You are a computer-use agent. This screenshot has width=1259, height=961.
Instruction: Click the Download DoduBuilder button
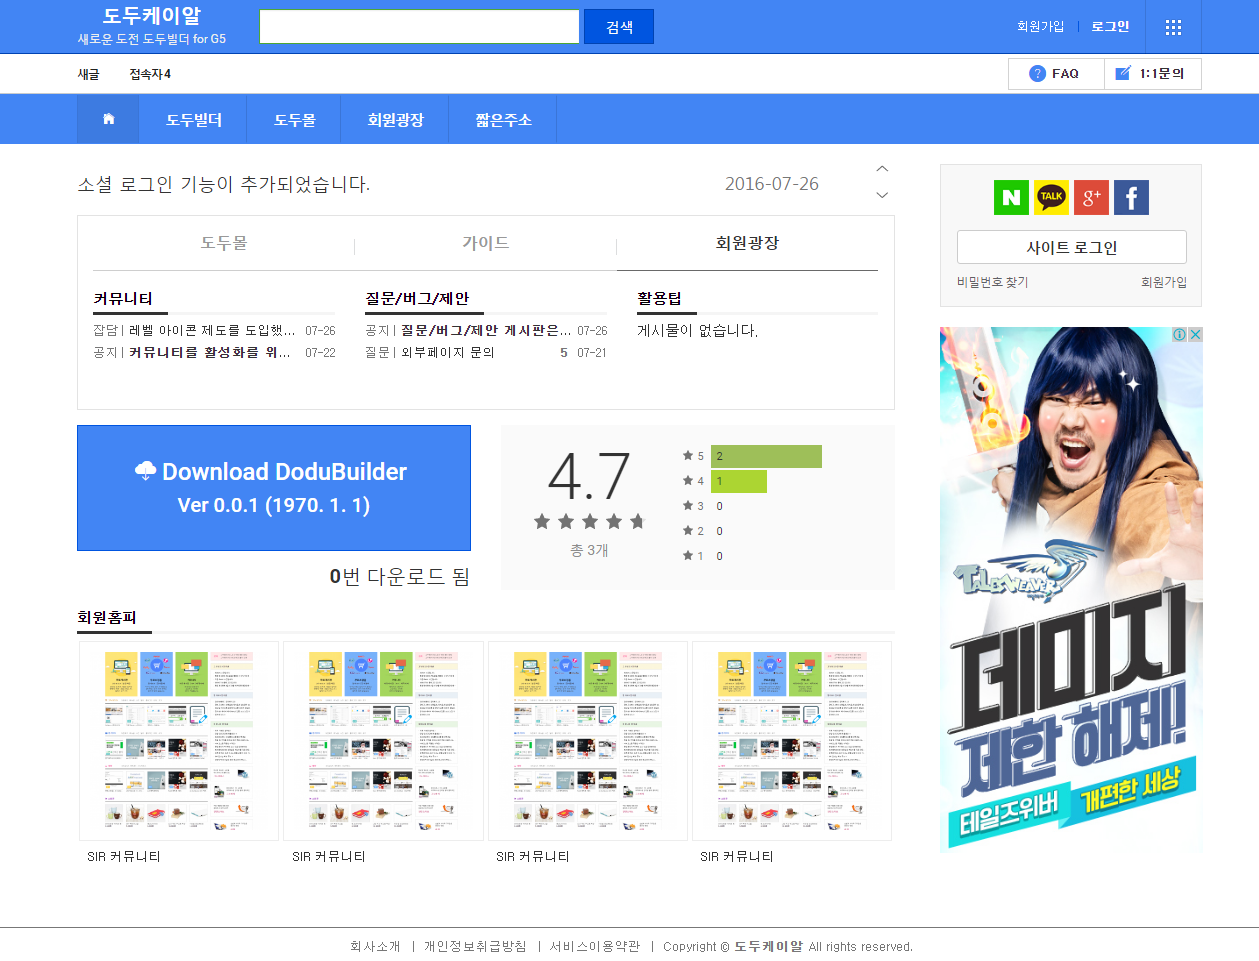pyautogui.click(x=274, y=488)
